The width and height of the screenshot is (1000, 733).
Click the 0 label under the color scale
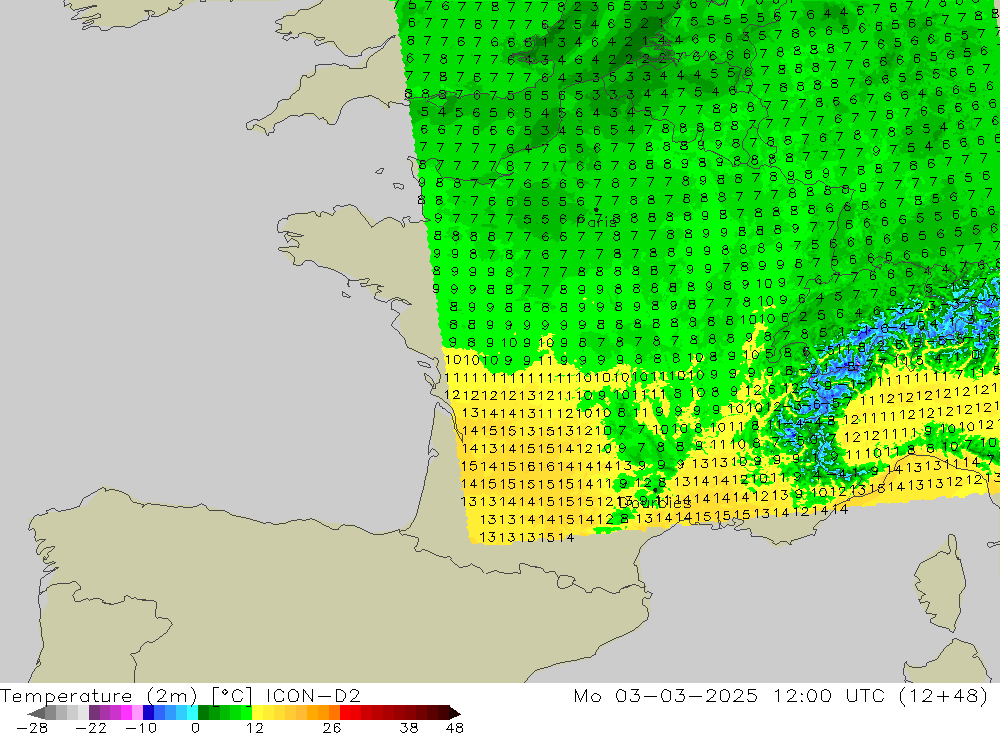click(195, 727)
